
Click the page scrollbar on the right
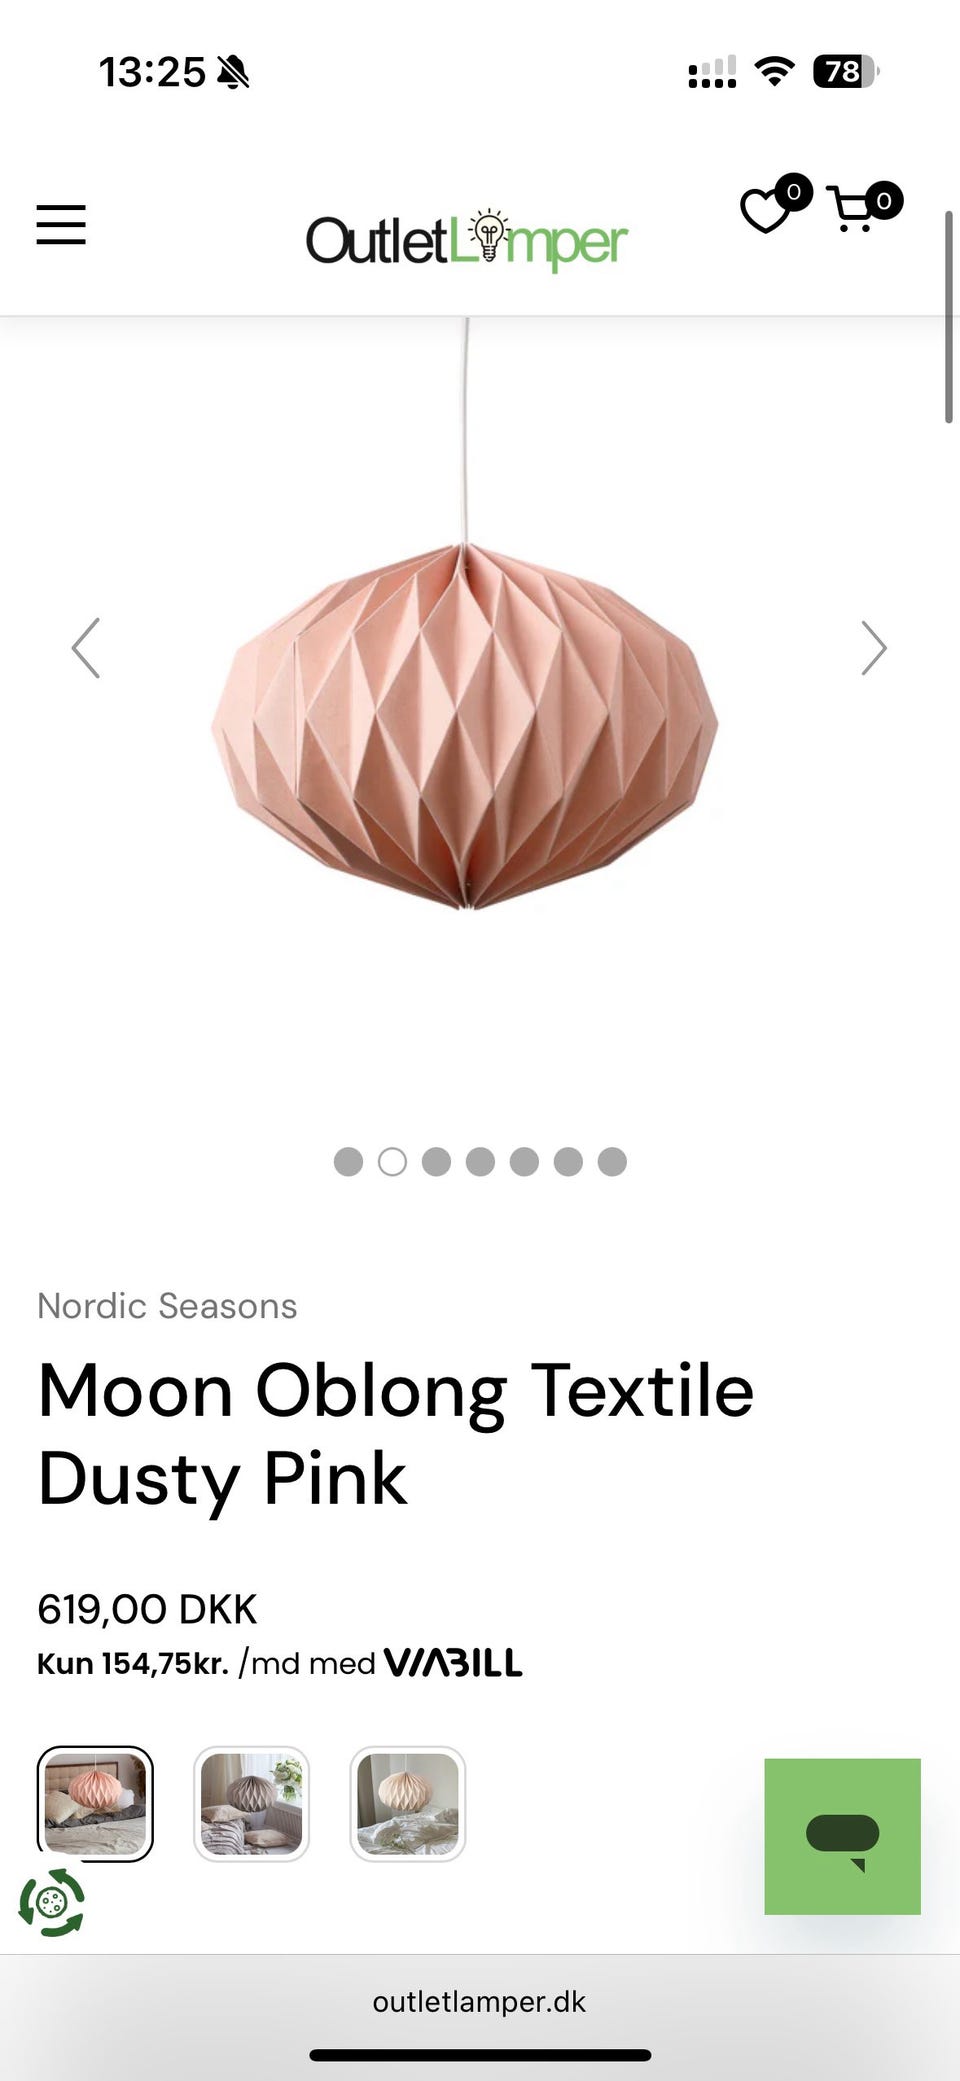948,317
